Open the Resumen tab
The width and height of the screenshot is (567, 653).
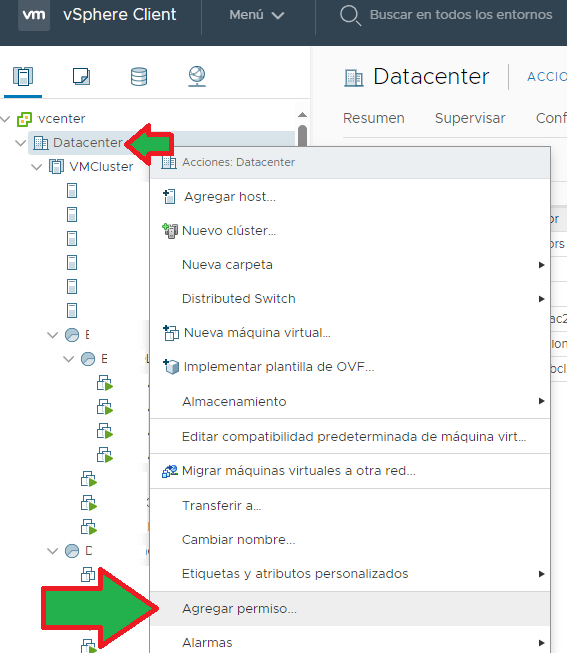[374, 118]
